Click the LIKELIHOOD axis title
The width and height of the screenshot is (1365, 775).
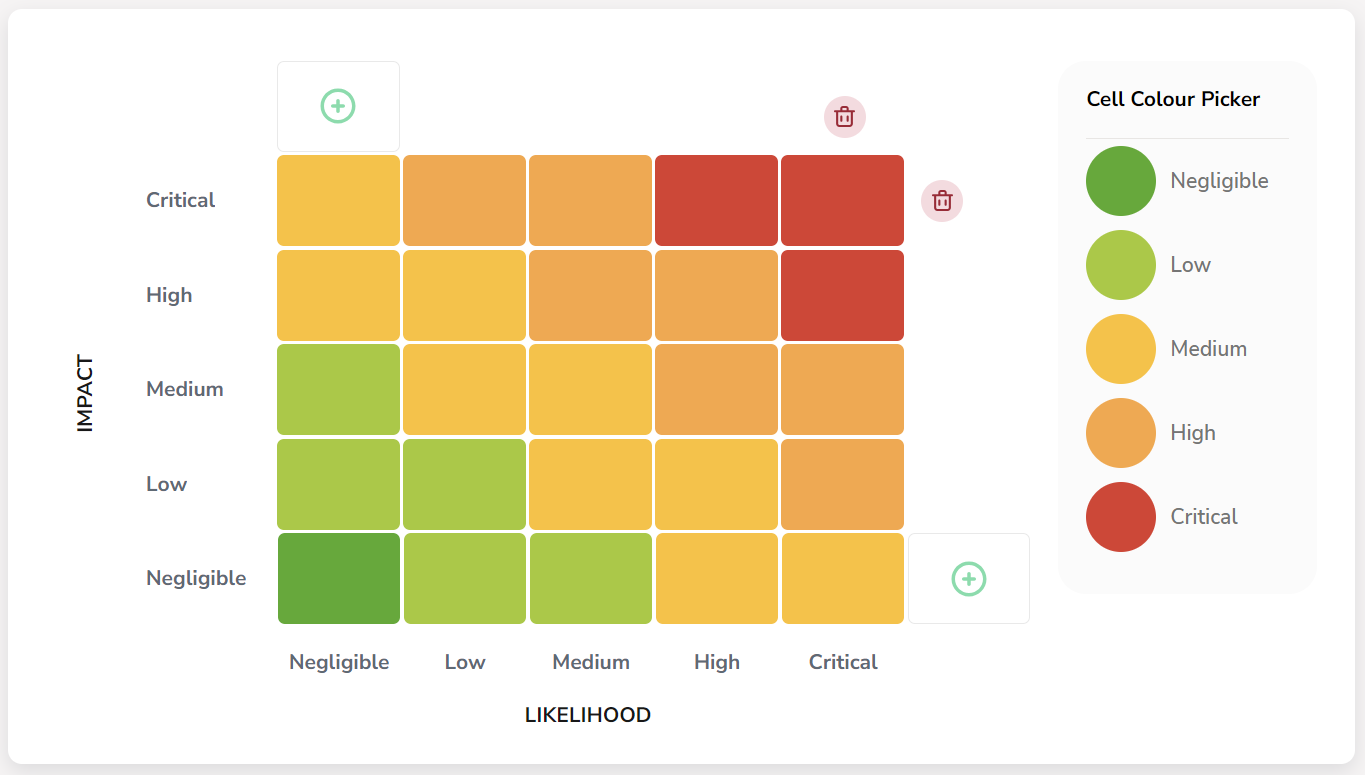pos(586,714)
